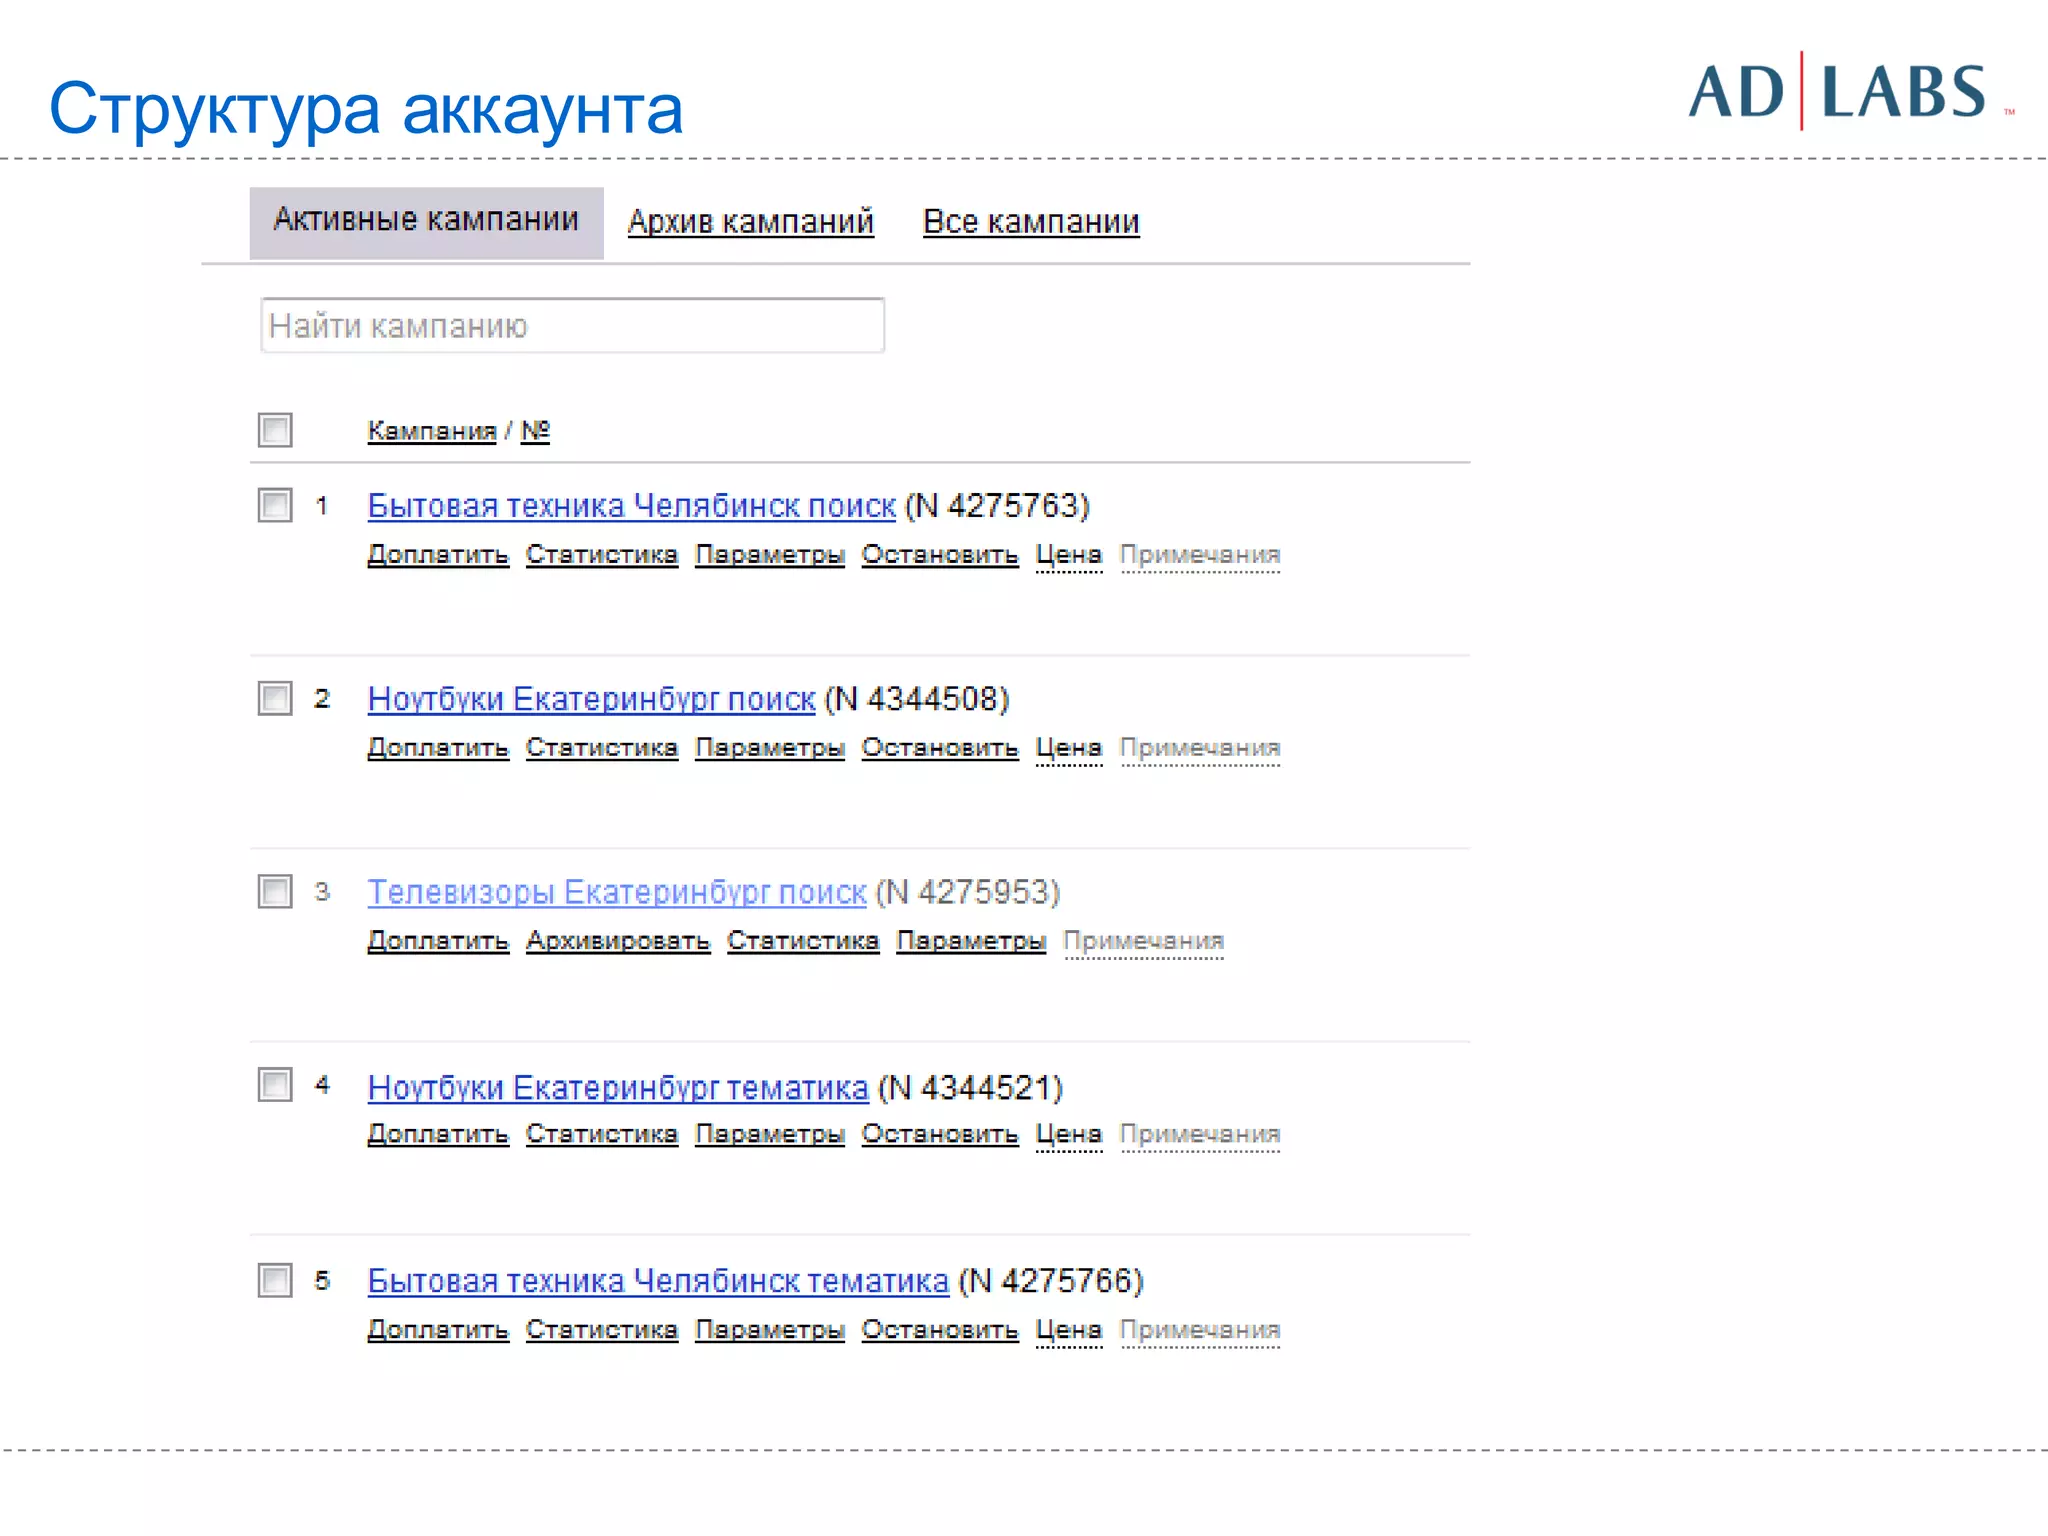The height and width of the screenshot is (1536, 2048).
Task: Check the box for campaign number 4
Action: point(275,1084)
